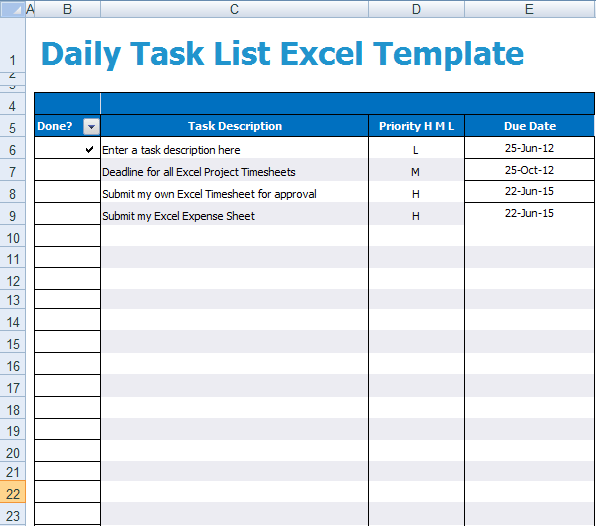Click the Done cell in row 22
The width and height of the screenshot is (598, 526).
point(68,492)
